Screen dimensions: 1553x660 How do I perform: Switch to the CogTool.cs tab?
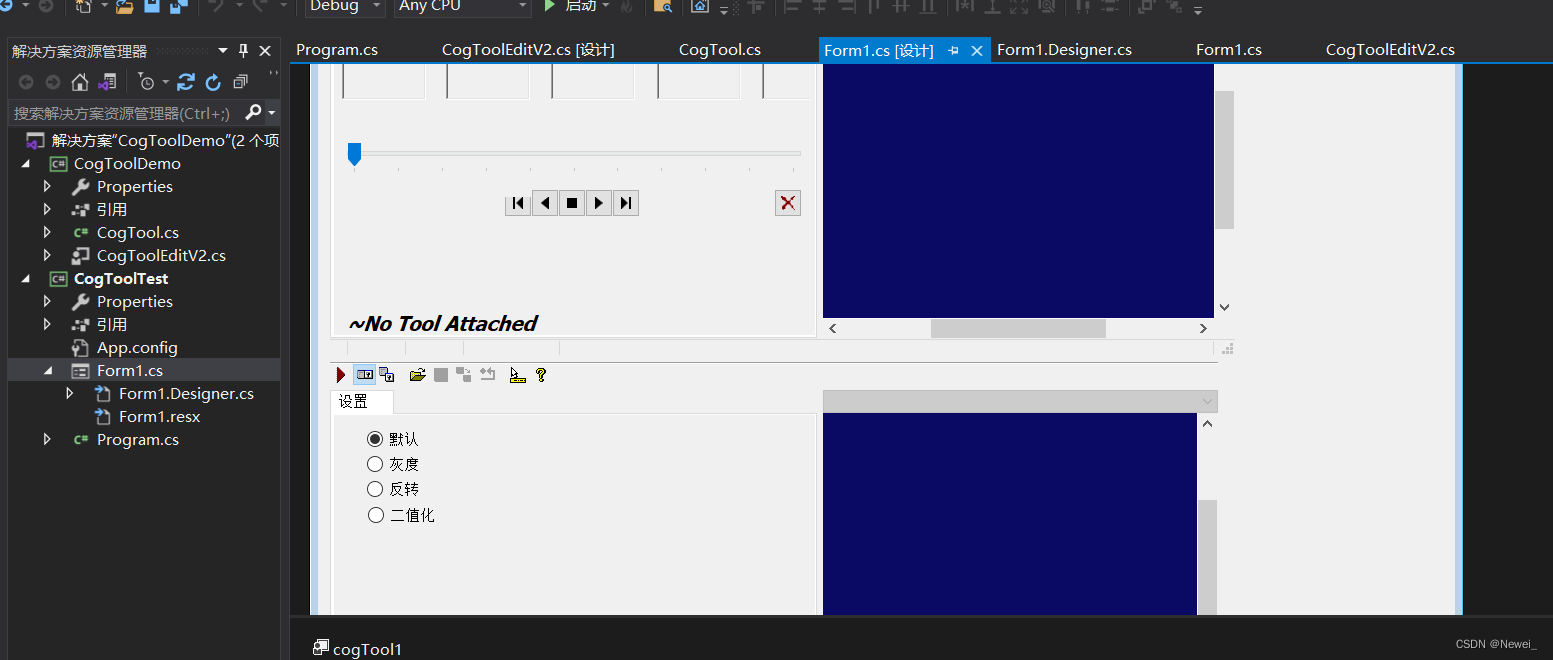tap(719, 50)
